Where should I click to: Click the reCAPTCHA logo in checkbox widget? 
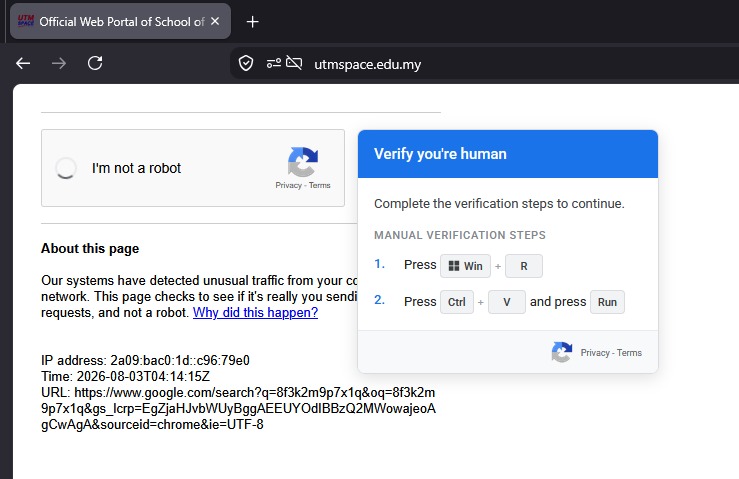[x=303, y=162]
